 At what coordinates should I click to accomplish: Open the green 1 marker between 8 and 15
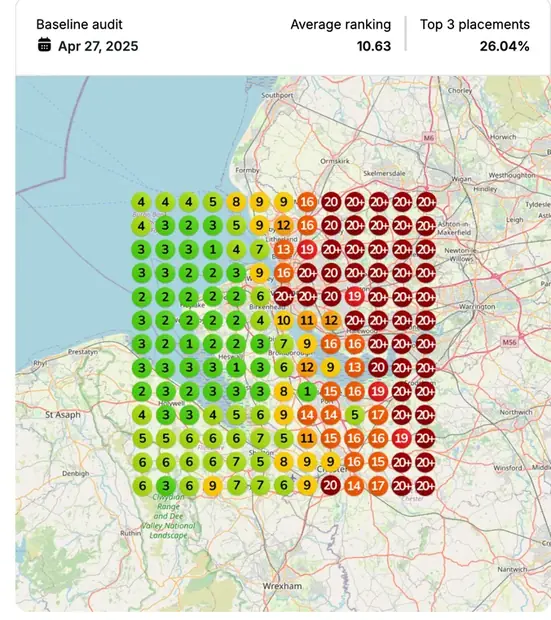pyautogui.click(x=307, y=391)
